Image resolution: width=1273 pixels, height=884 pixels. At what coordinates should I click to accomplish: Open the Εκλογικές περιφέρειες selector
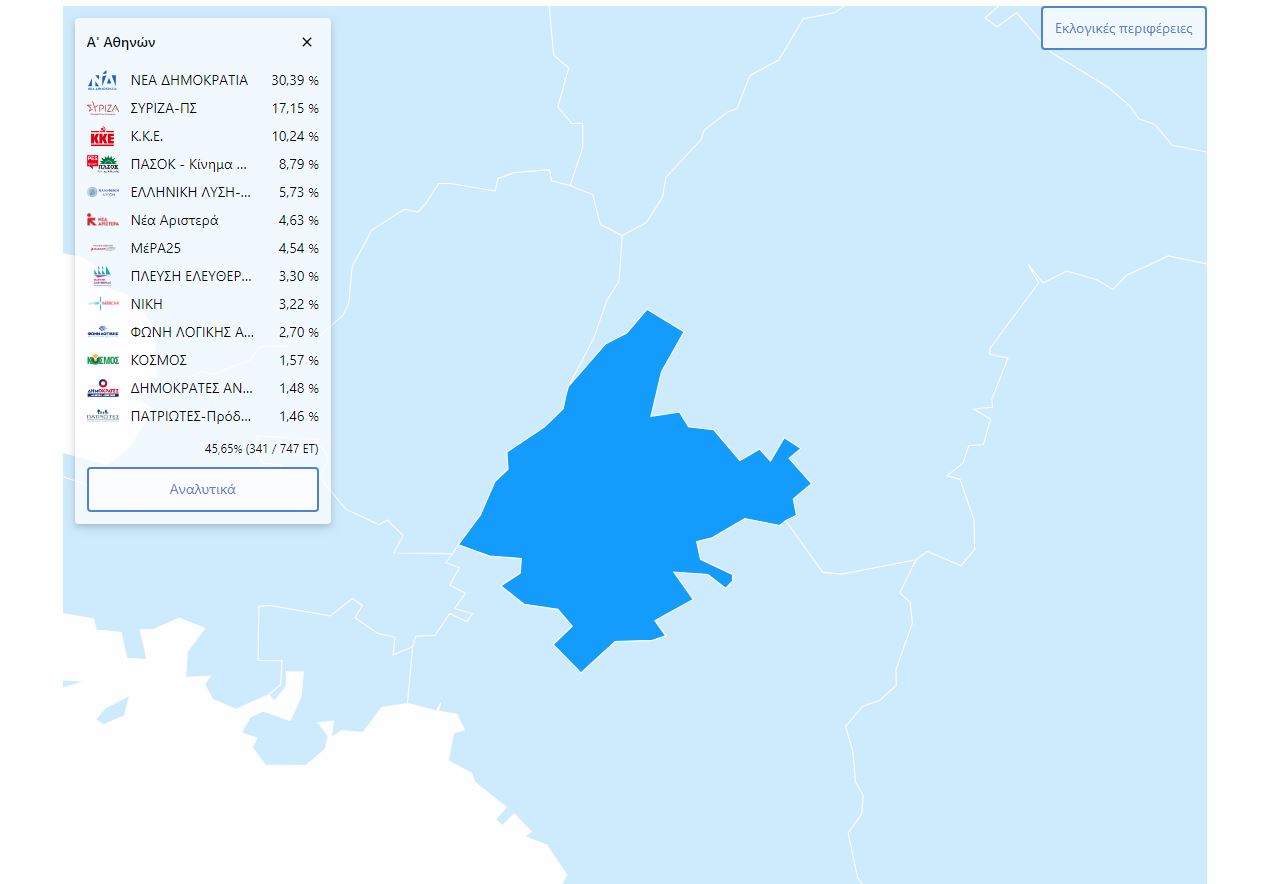coord(1123,28)
